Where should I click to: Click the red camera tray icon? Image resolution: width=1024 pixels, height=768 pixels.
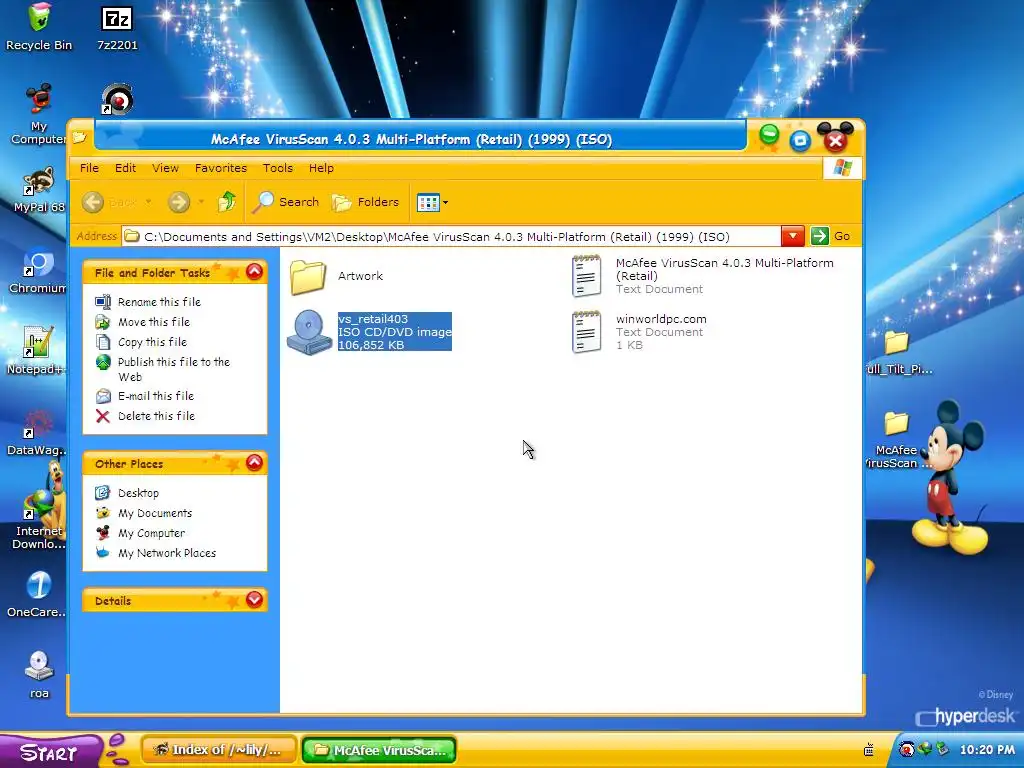(x=906, y=749)
